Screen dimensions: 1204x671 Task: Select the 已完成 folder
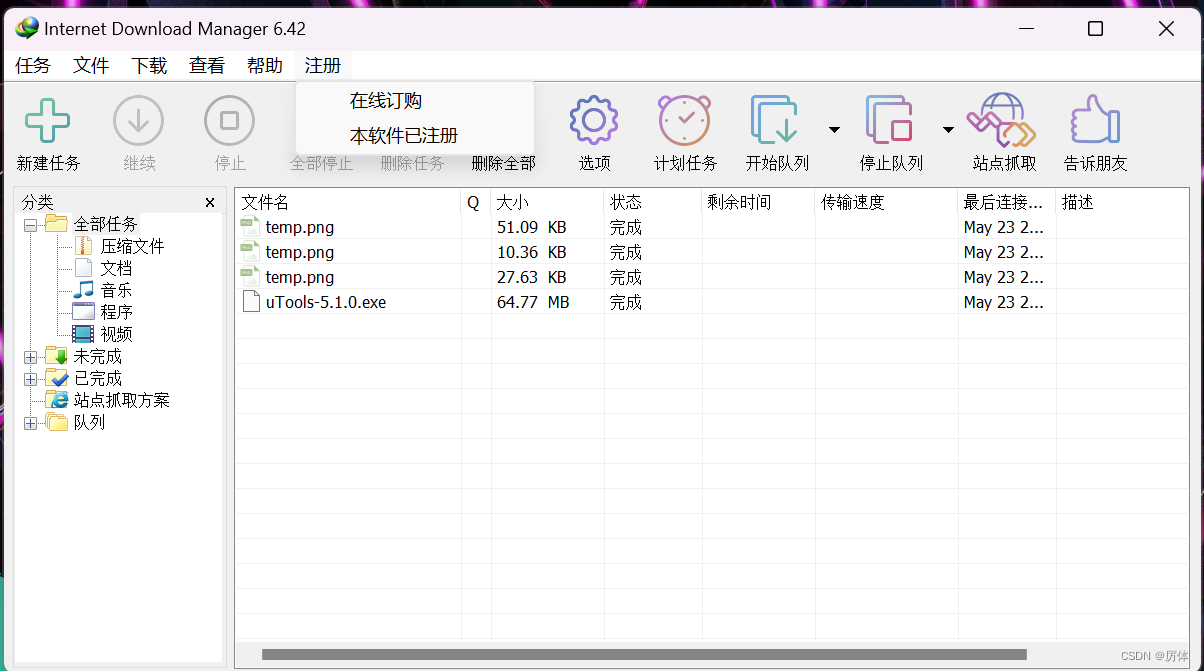97,378
